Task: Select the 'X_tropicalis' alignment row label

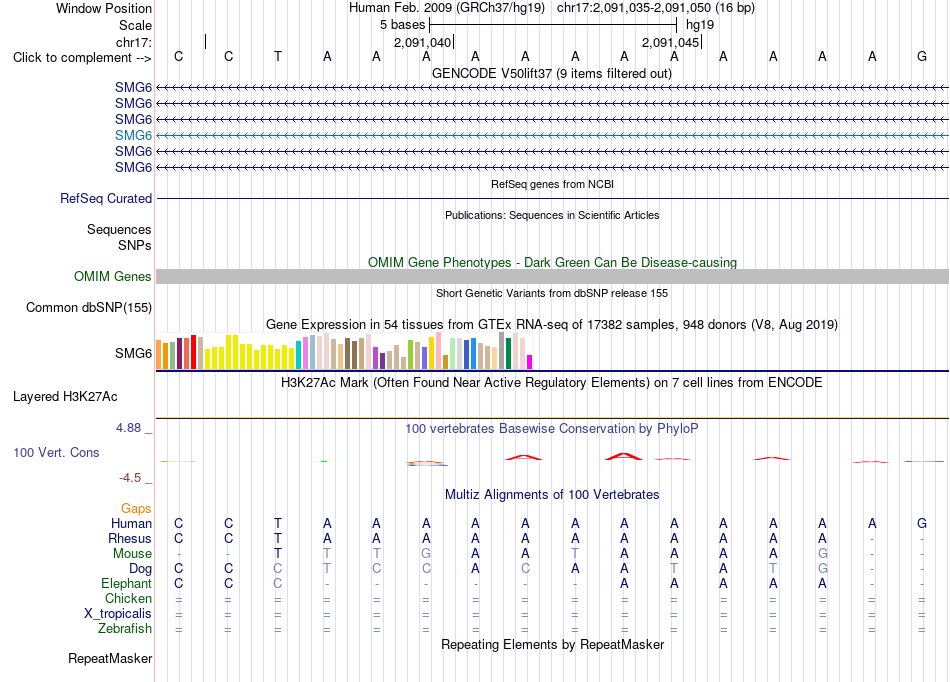Action: (x=118, y=614)
